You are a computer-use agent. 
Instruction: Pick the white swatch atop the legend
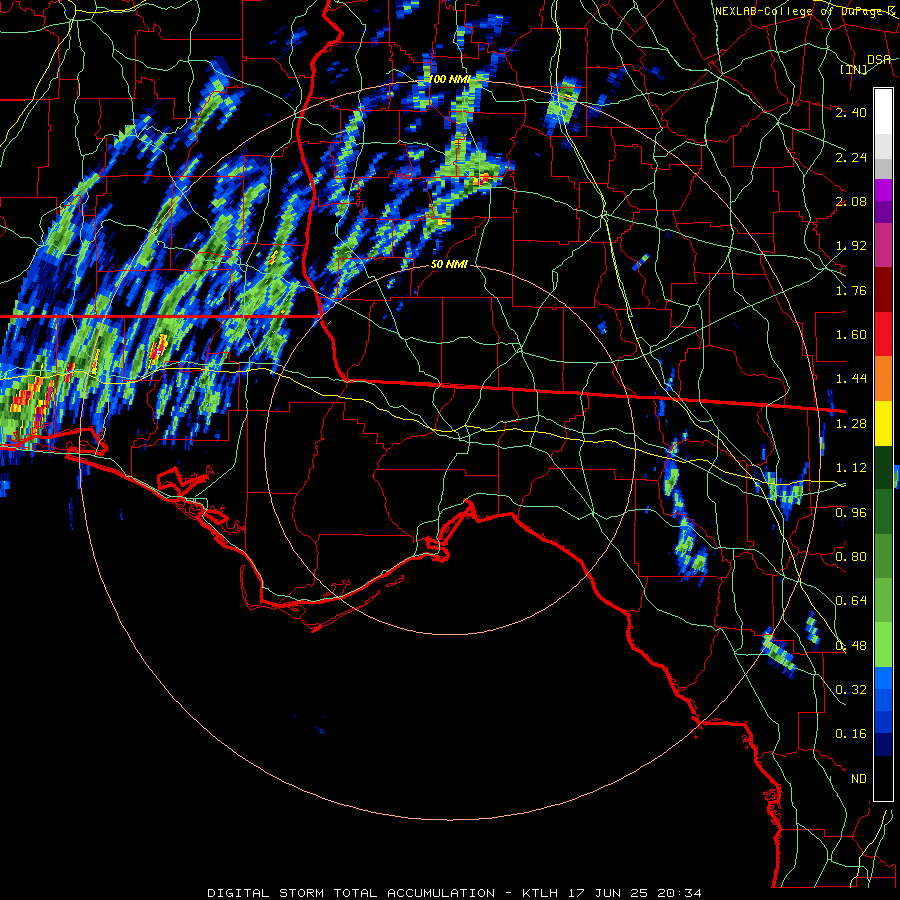883,112
